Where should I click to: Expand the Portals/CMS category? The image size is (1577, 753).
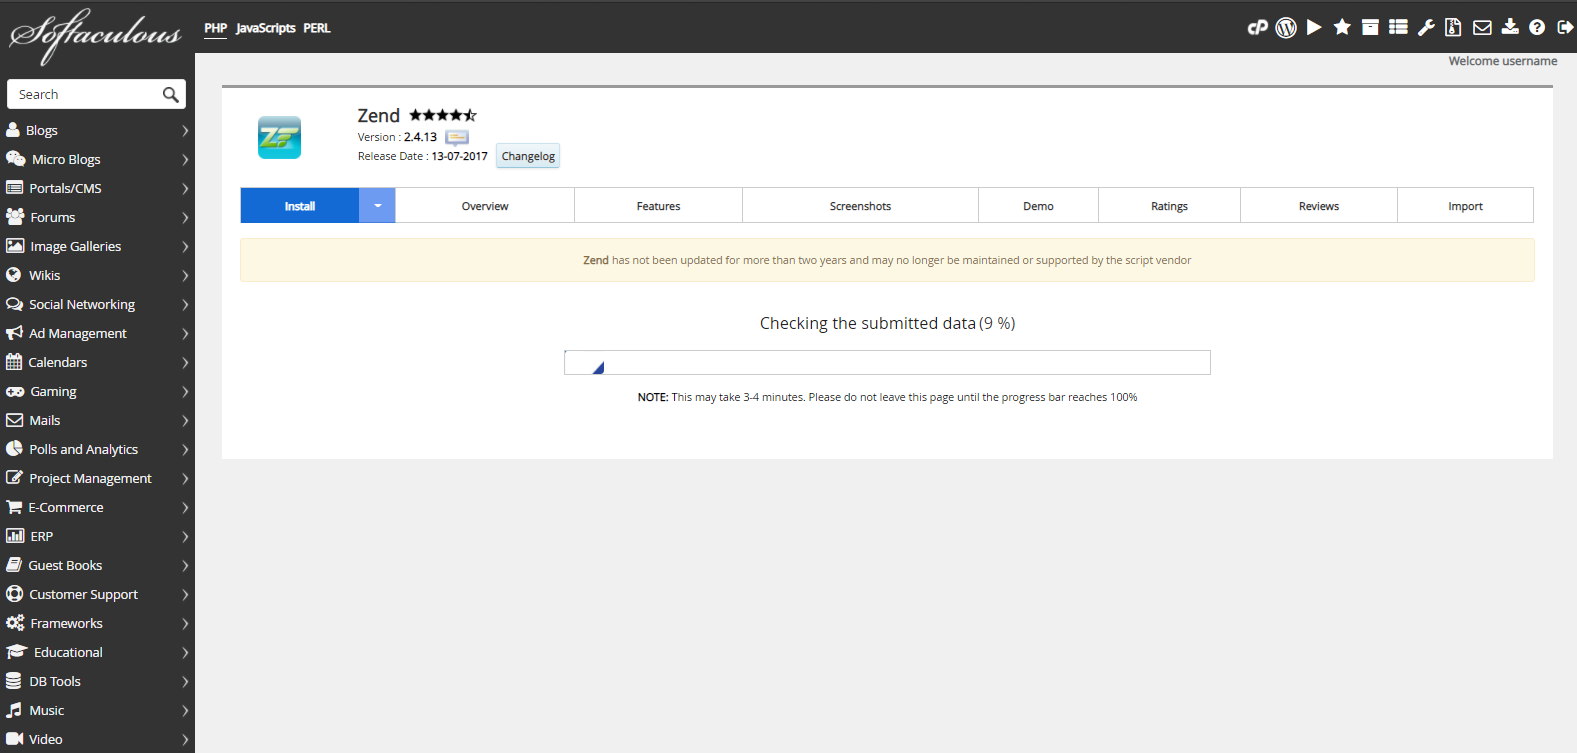coord(97,188)
